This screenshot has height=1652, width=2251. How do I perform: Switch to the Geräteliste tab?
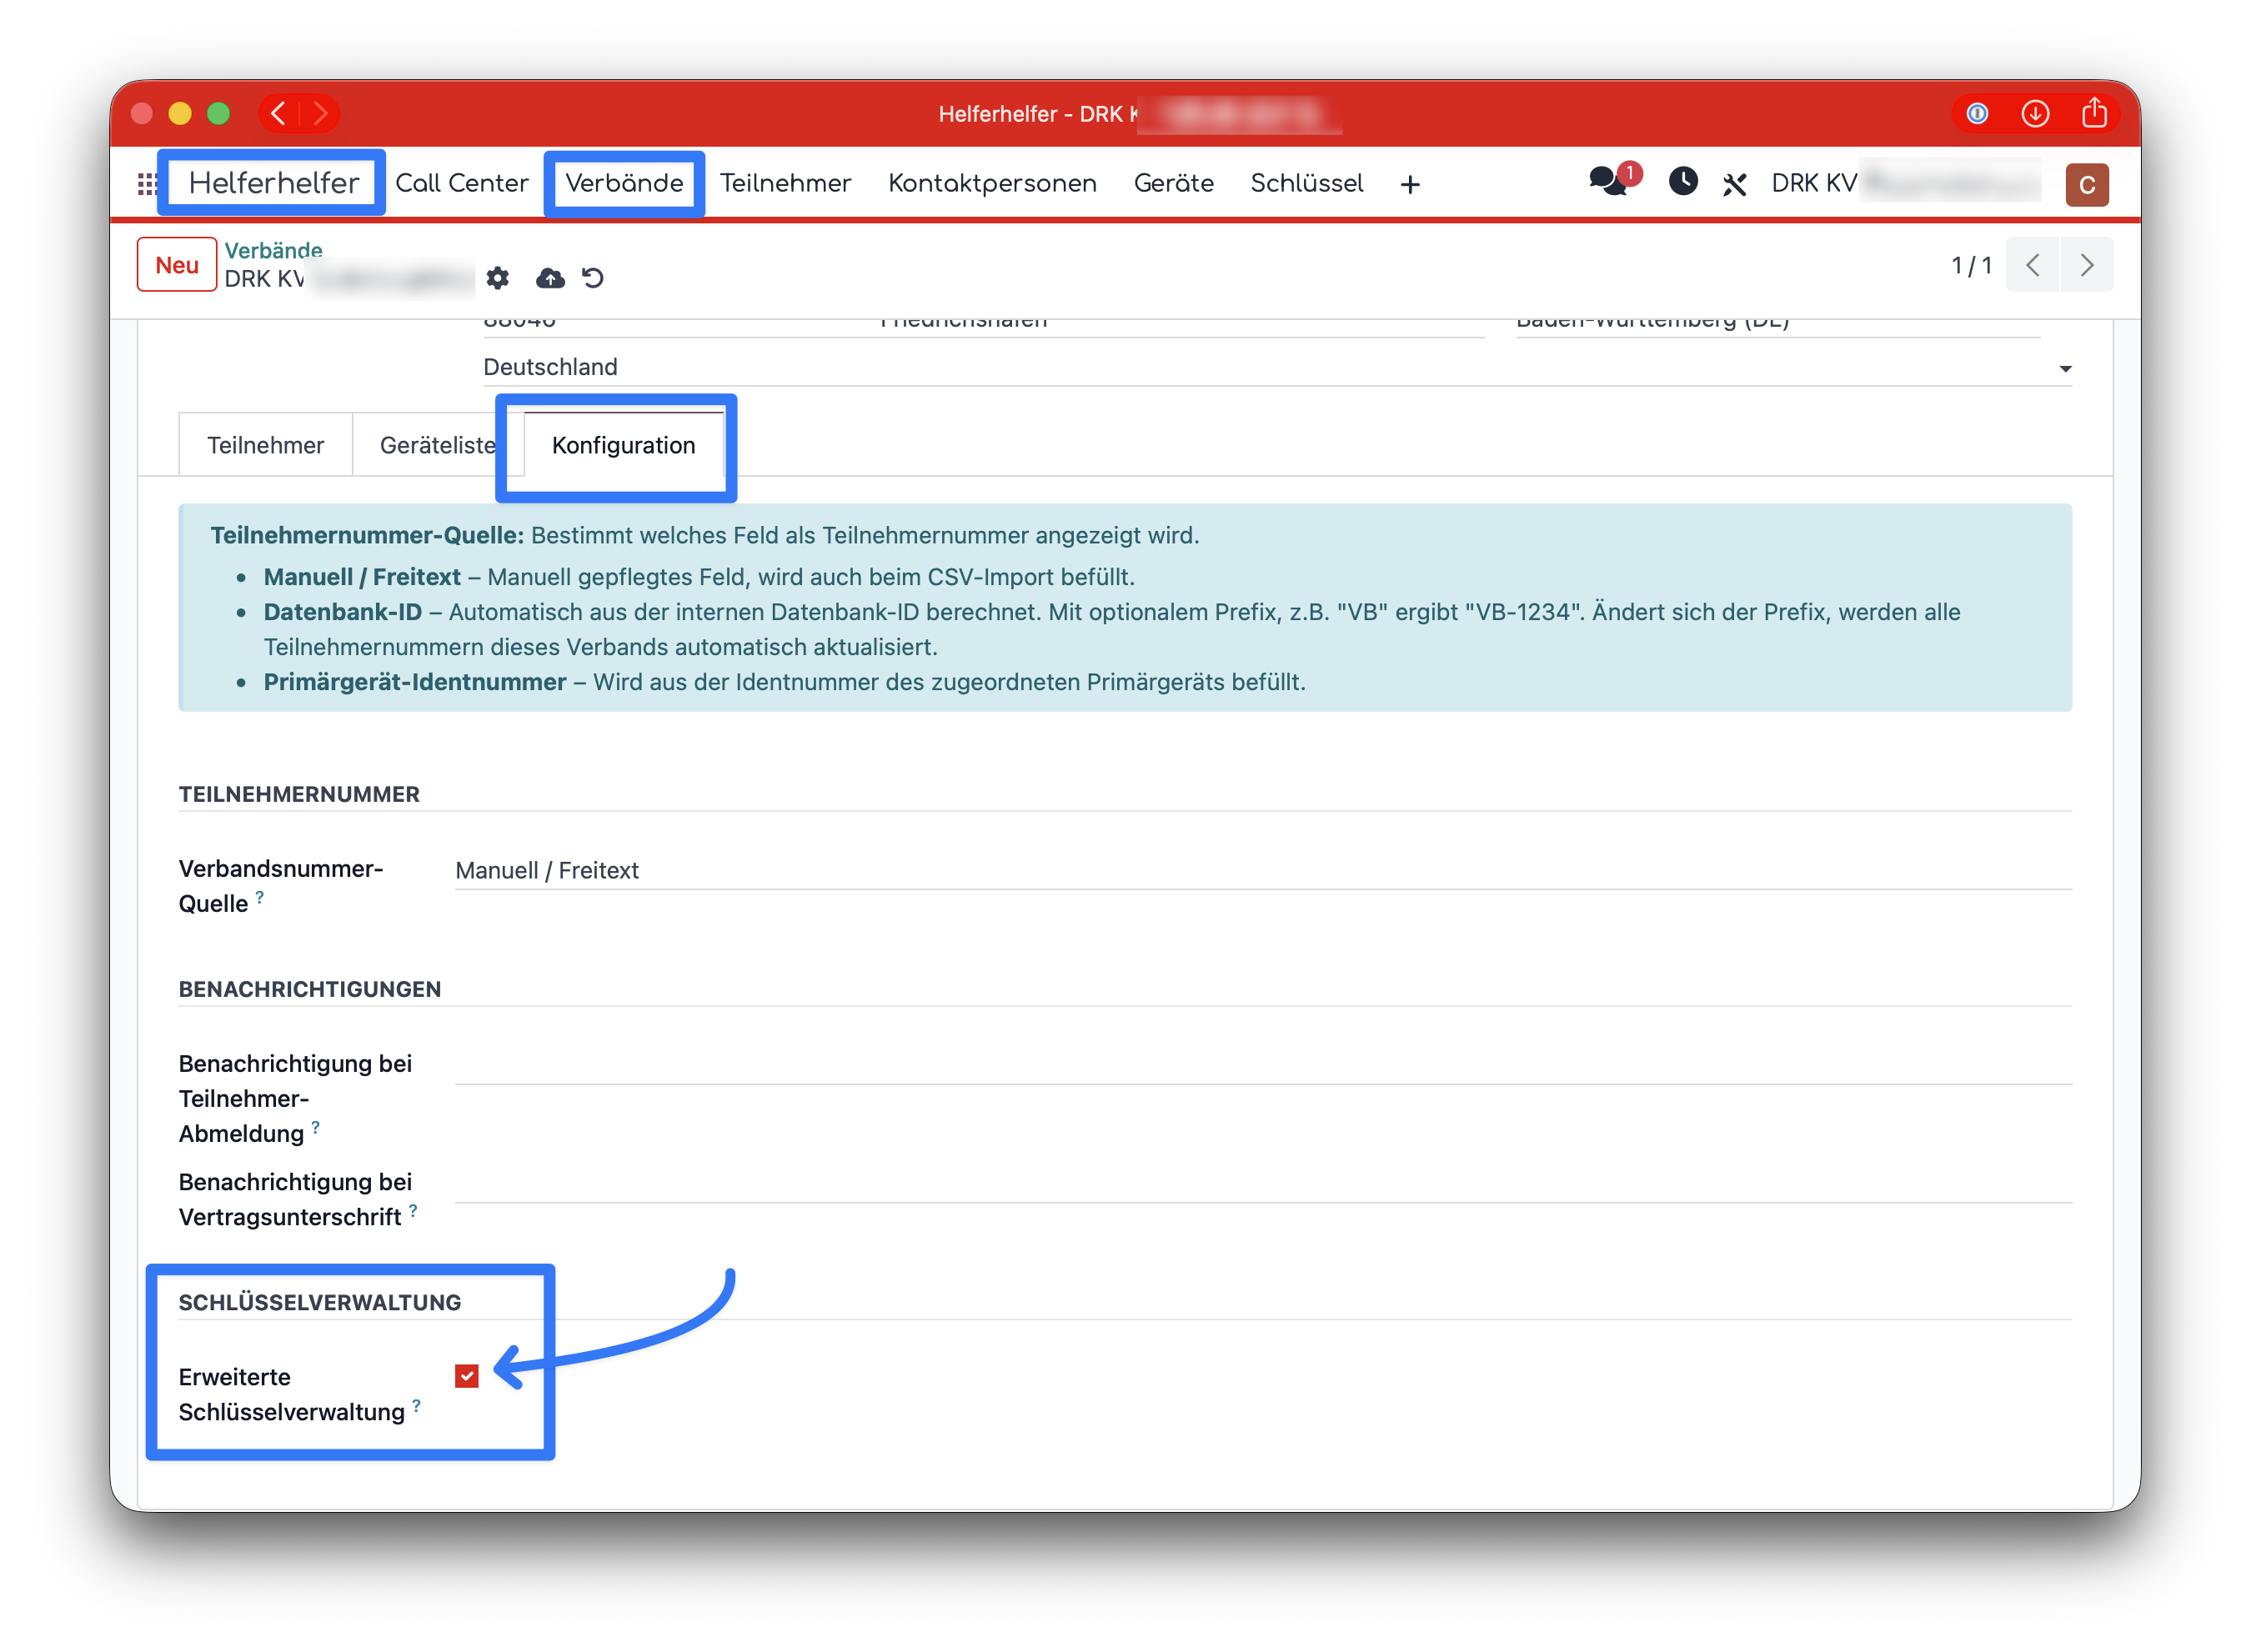tap(437, 445)
